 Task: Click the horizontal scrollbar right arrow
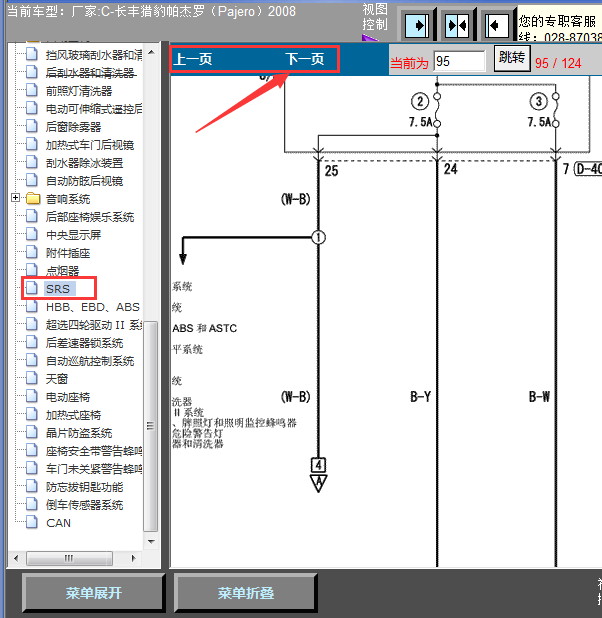[x=134, y=558]
